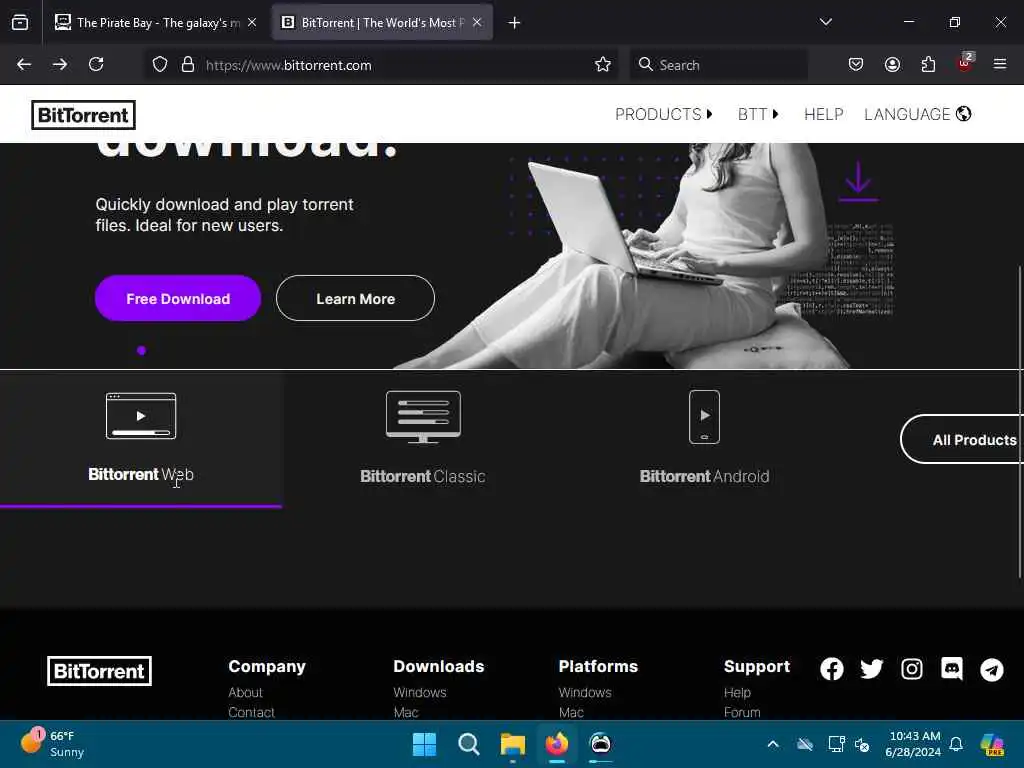Image resolution: width=1024 pixels, height=768 pixels.
Task: Open weather widget showing 66°F Sunny
Action: tap(52, 744)
